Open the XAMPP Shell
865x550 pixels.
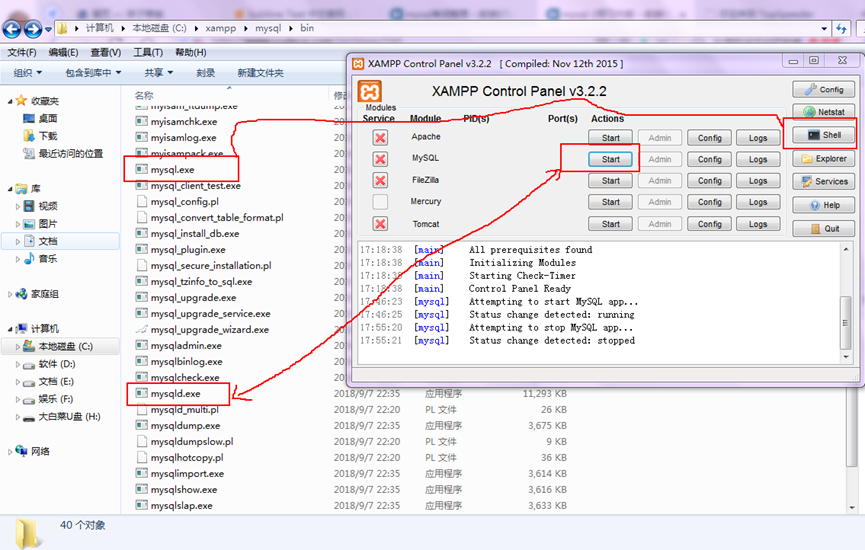tap(824, 135)
